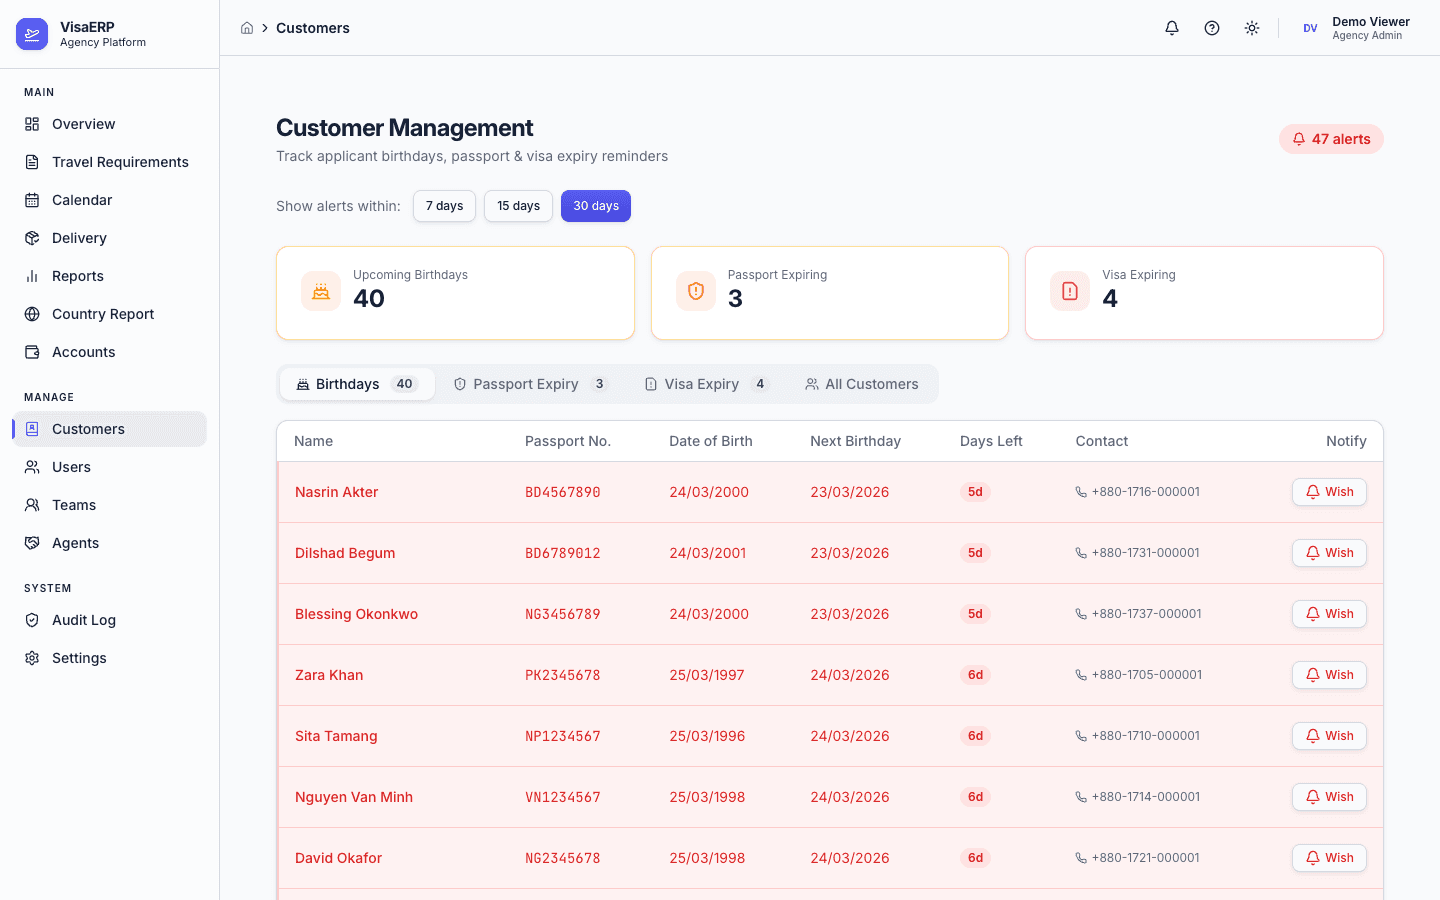Select the 15 days alert filter

pos(518,206)
